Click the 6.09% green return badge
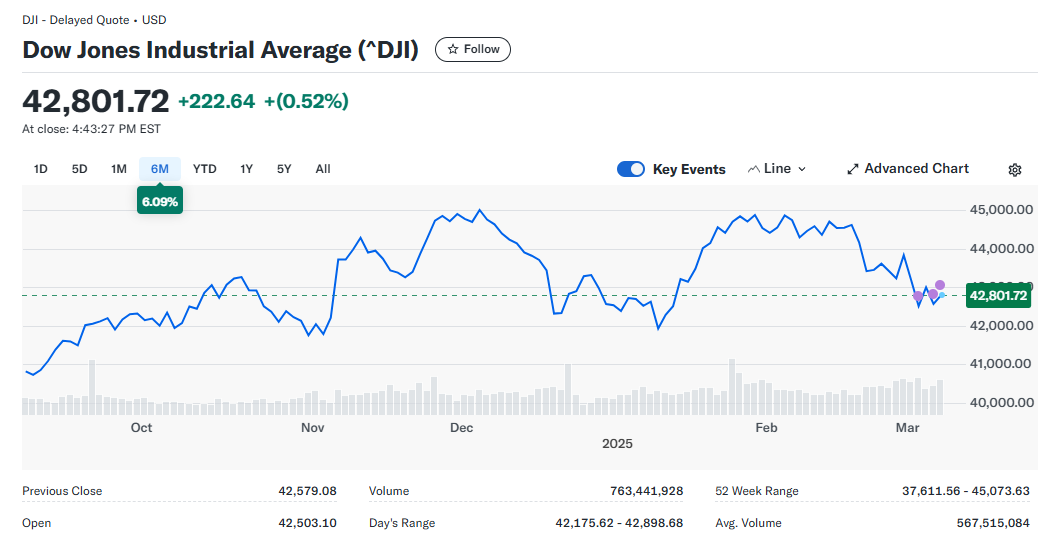This screenshot has height=534, width=1049. click(160, 201)
